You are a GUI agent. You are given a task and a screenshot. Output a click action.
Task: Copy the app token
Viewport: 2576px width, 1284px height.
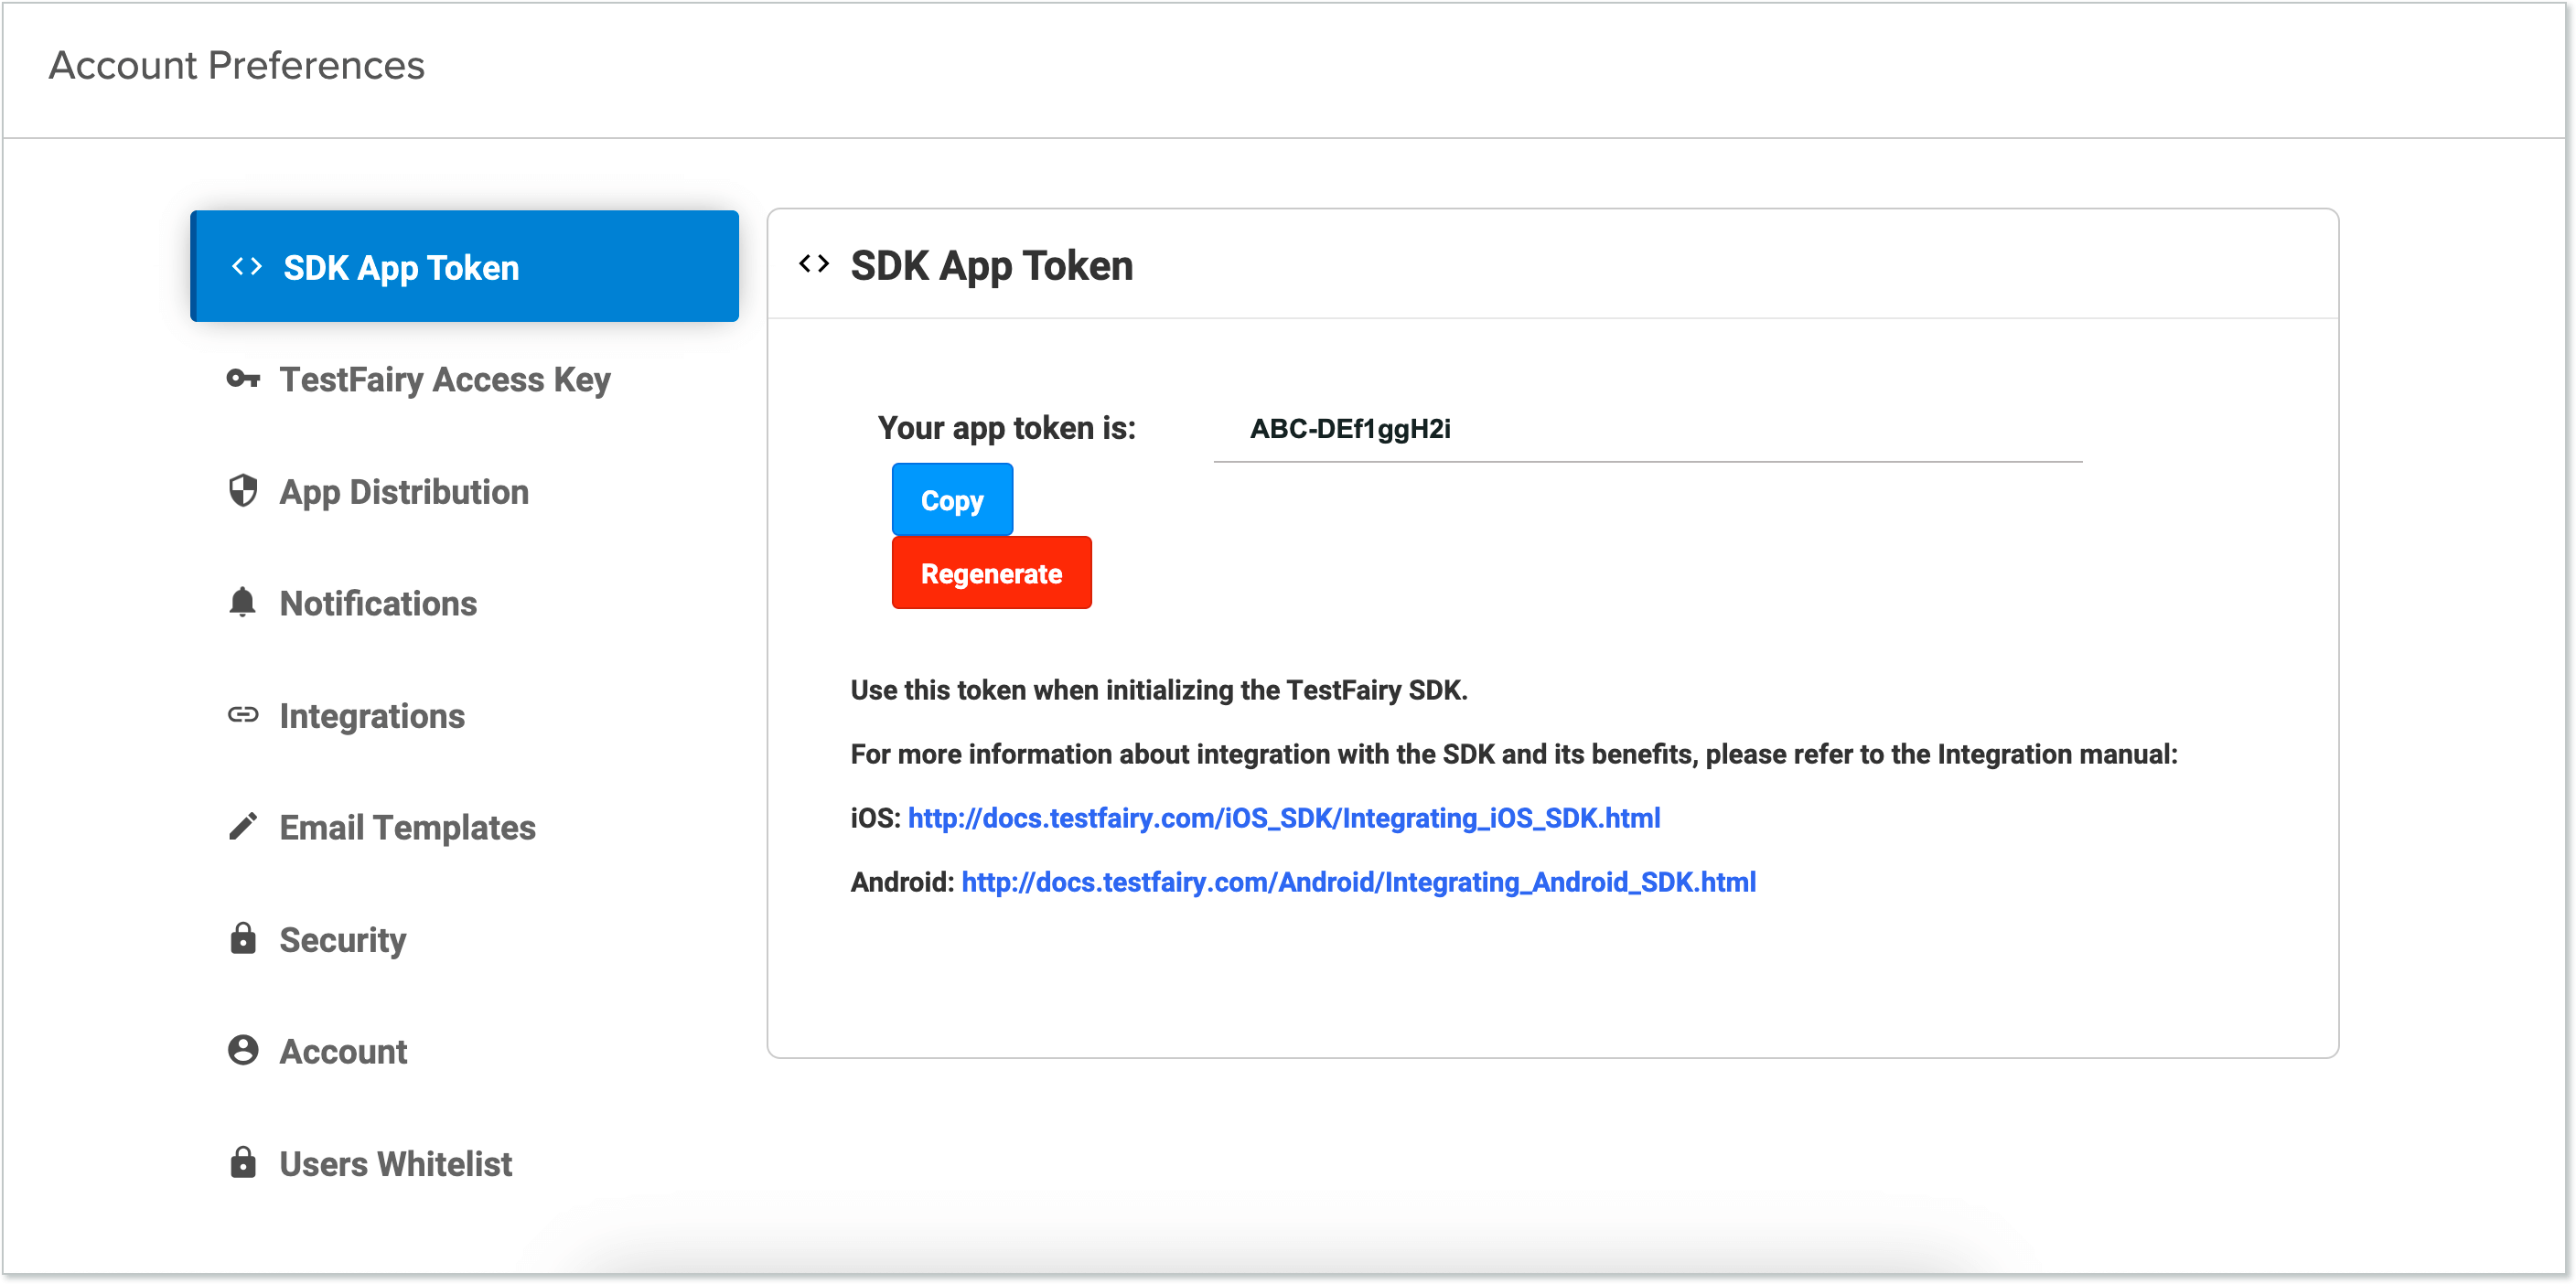tap(951, 499)
